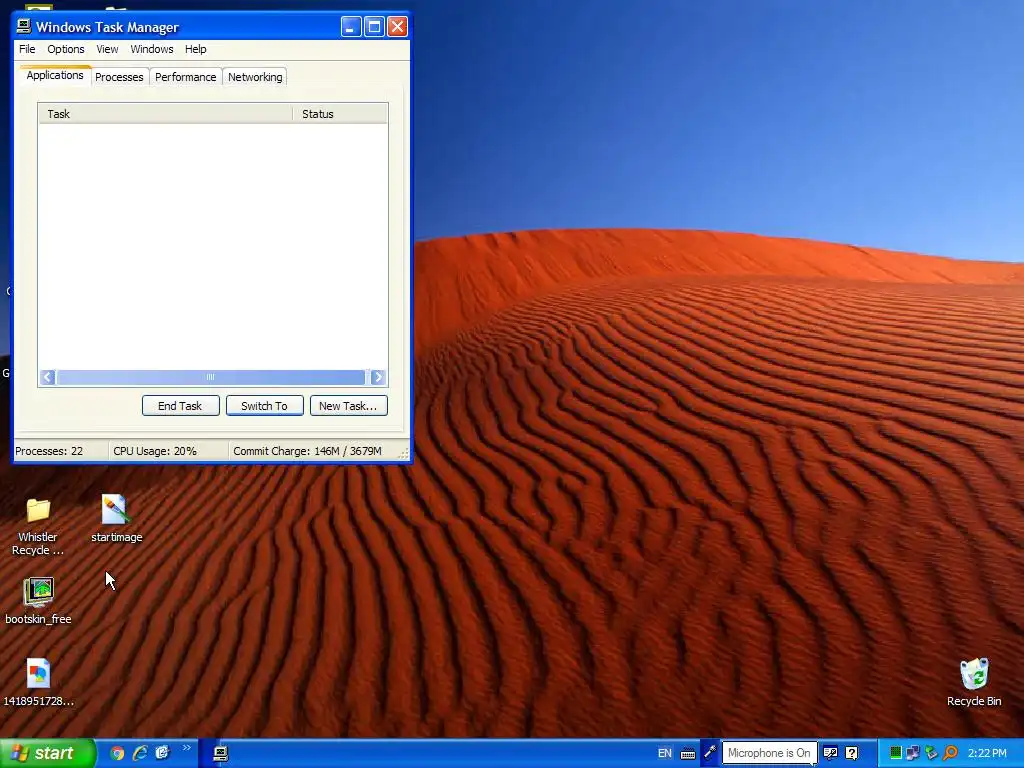Image resolution: width=1024 pixels, height=768 pixels.
Task: Open the Options menu
Action: click(x=65, y=49)
